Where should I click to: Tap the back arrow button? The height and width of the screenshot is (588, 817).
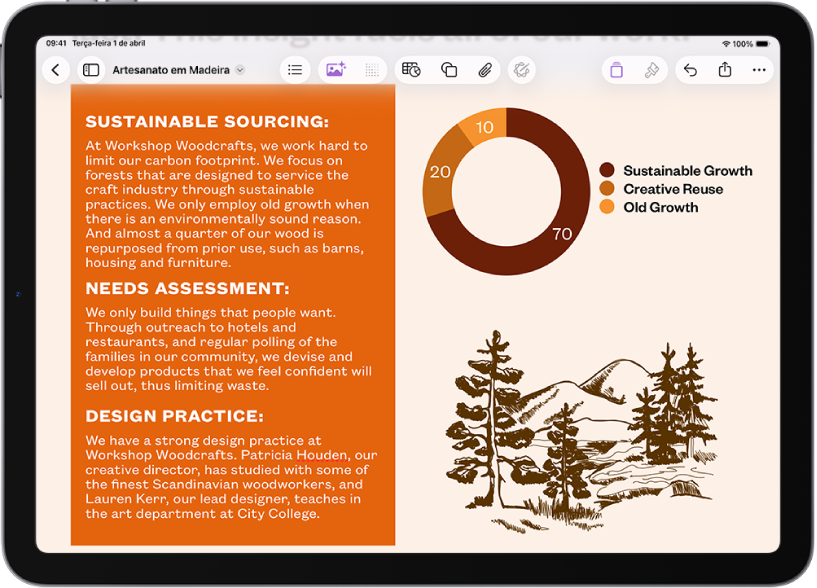point(56,70)
